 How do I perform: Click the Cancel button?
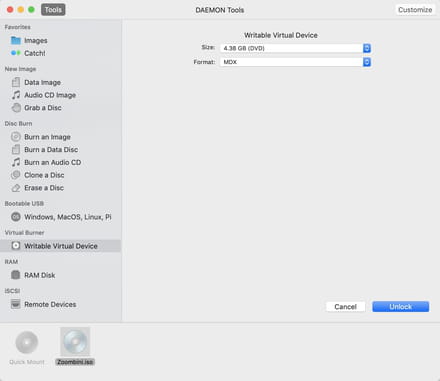(x=345, y=307)
